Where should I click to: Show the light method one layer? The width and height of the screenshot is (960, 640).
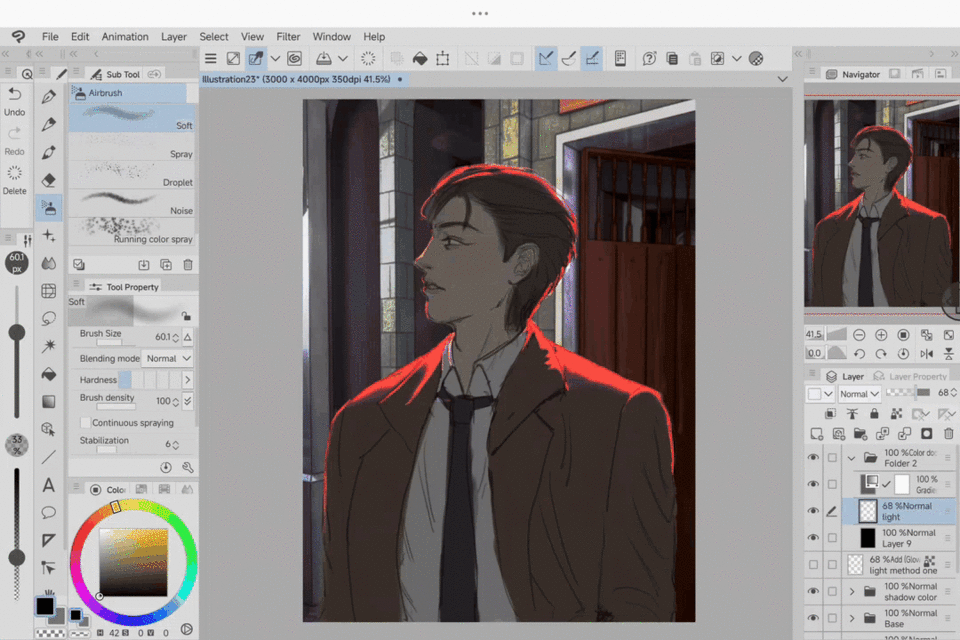tap(813, 565)
